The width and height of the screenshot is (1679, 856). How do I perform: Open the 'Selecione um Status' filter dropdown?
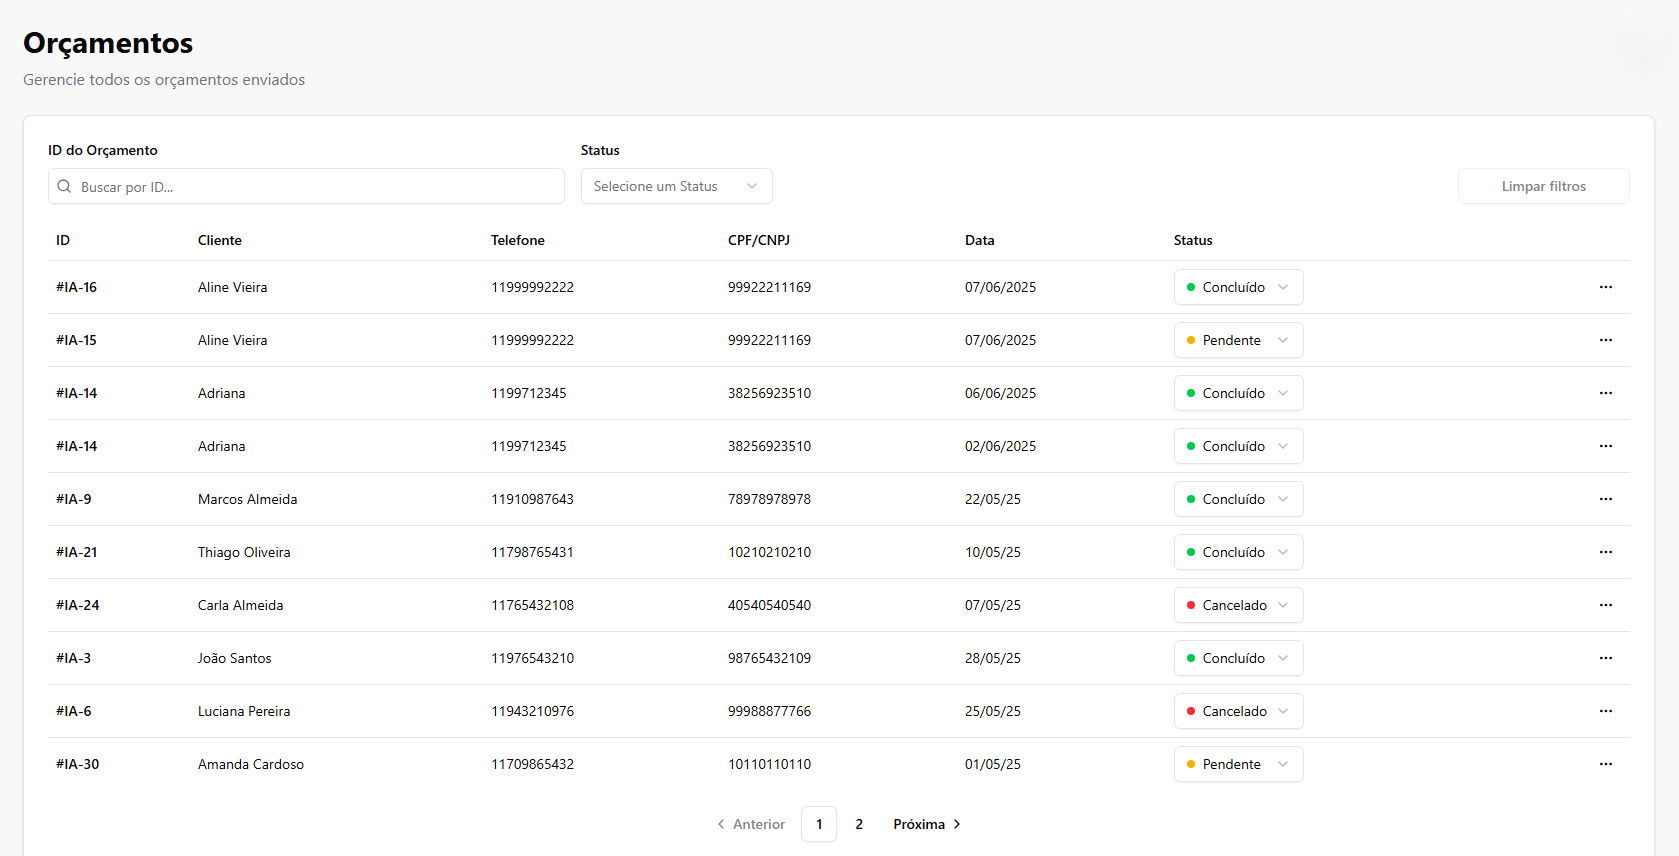point(676,186)
